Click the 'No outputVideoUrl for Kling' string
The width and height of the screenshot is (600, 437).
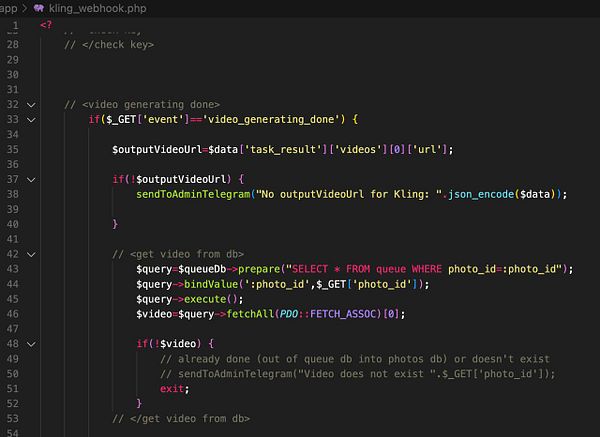coord(349,194)
